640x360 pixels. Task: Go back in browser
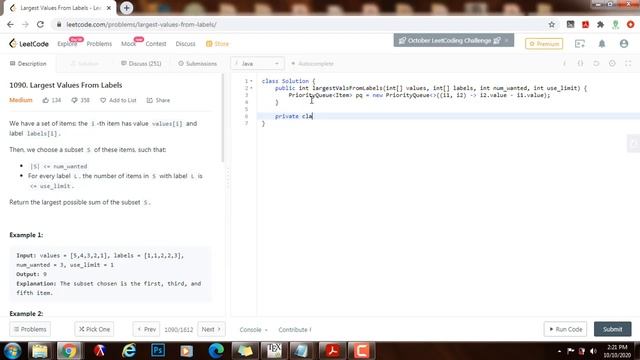pos(10,24)
